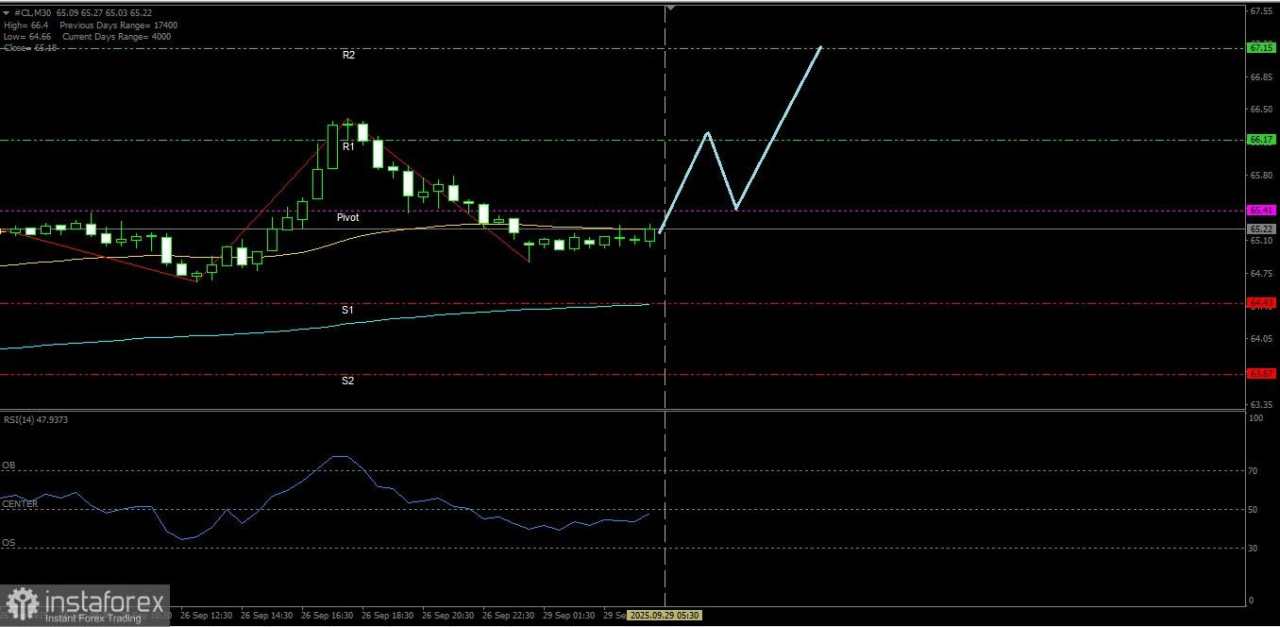Click the 26 Sep 18:30 time axis label

point(388,615)
